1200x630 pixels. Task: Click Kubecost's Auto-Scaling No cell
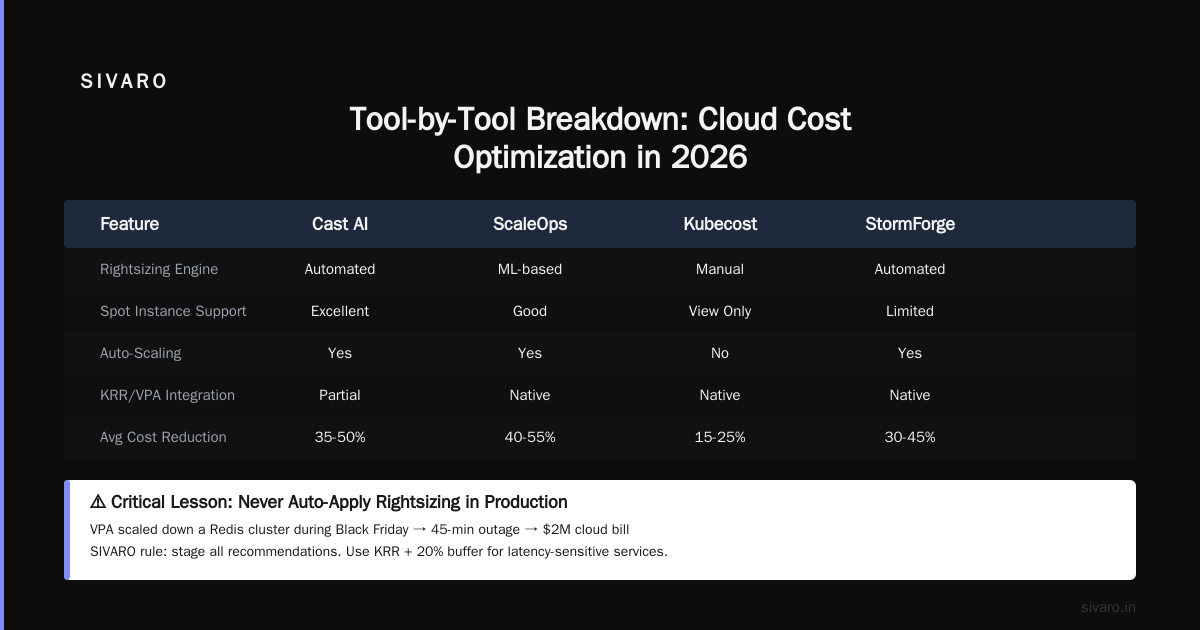(720, 353)
